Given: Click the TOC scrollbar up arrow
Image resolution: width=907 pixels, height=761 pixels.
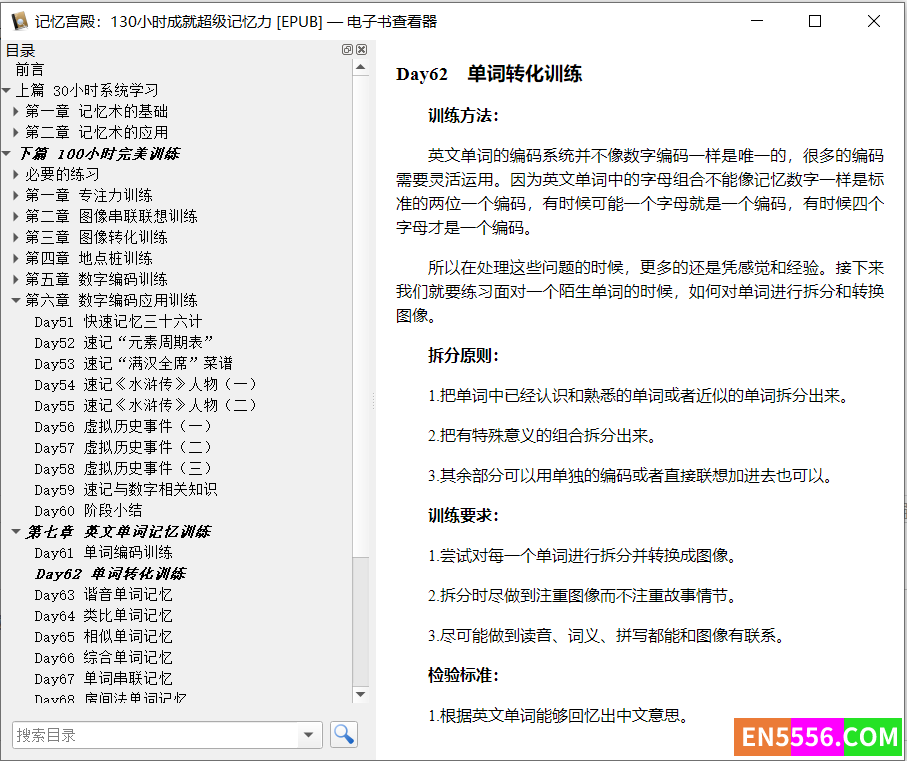Looking at the screenshot, I should (360, 68).
